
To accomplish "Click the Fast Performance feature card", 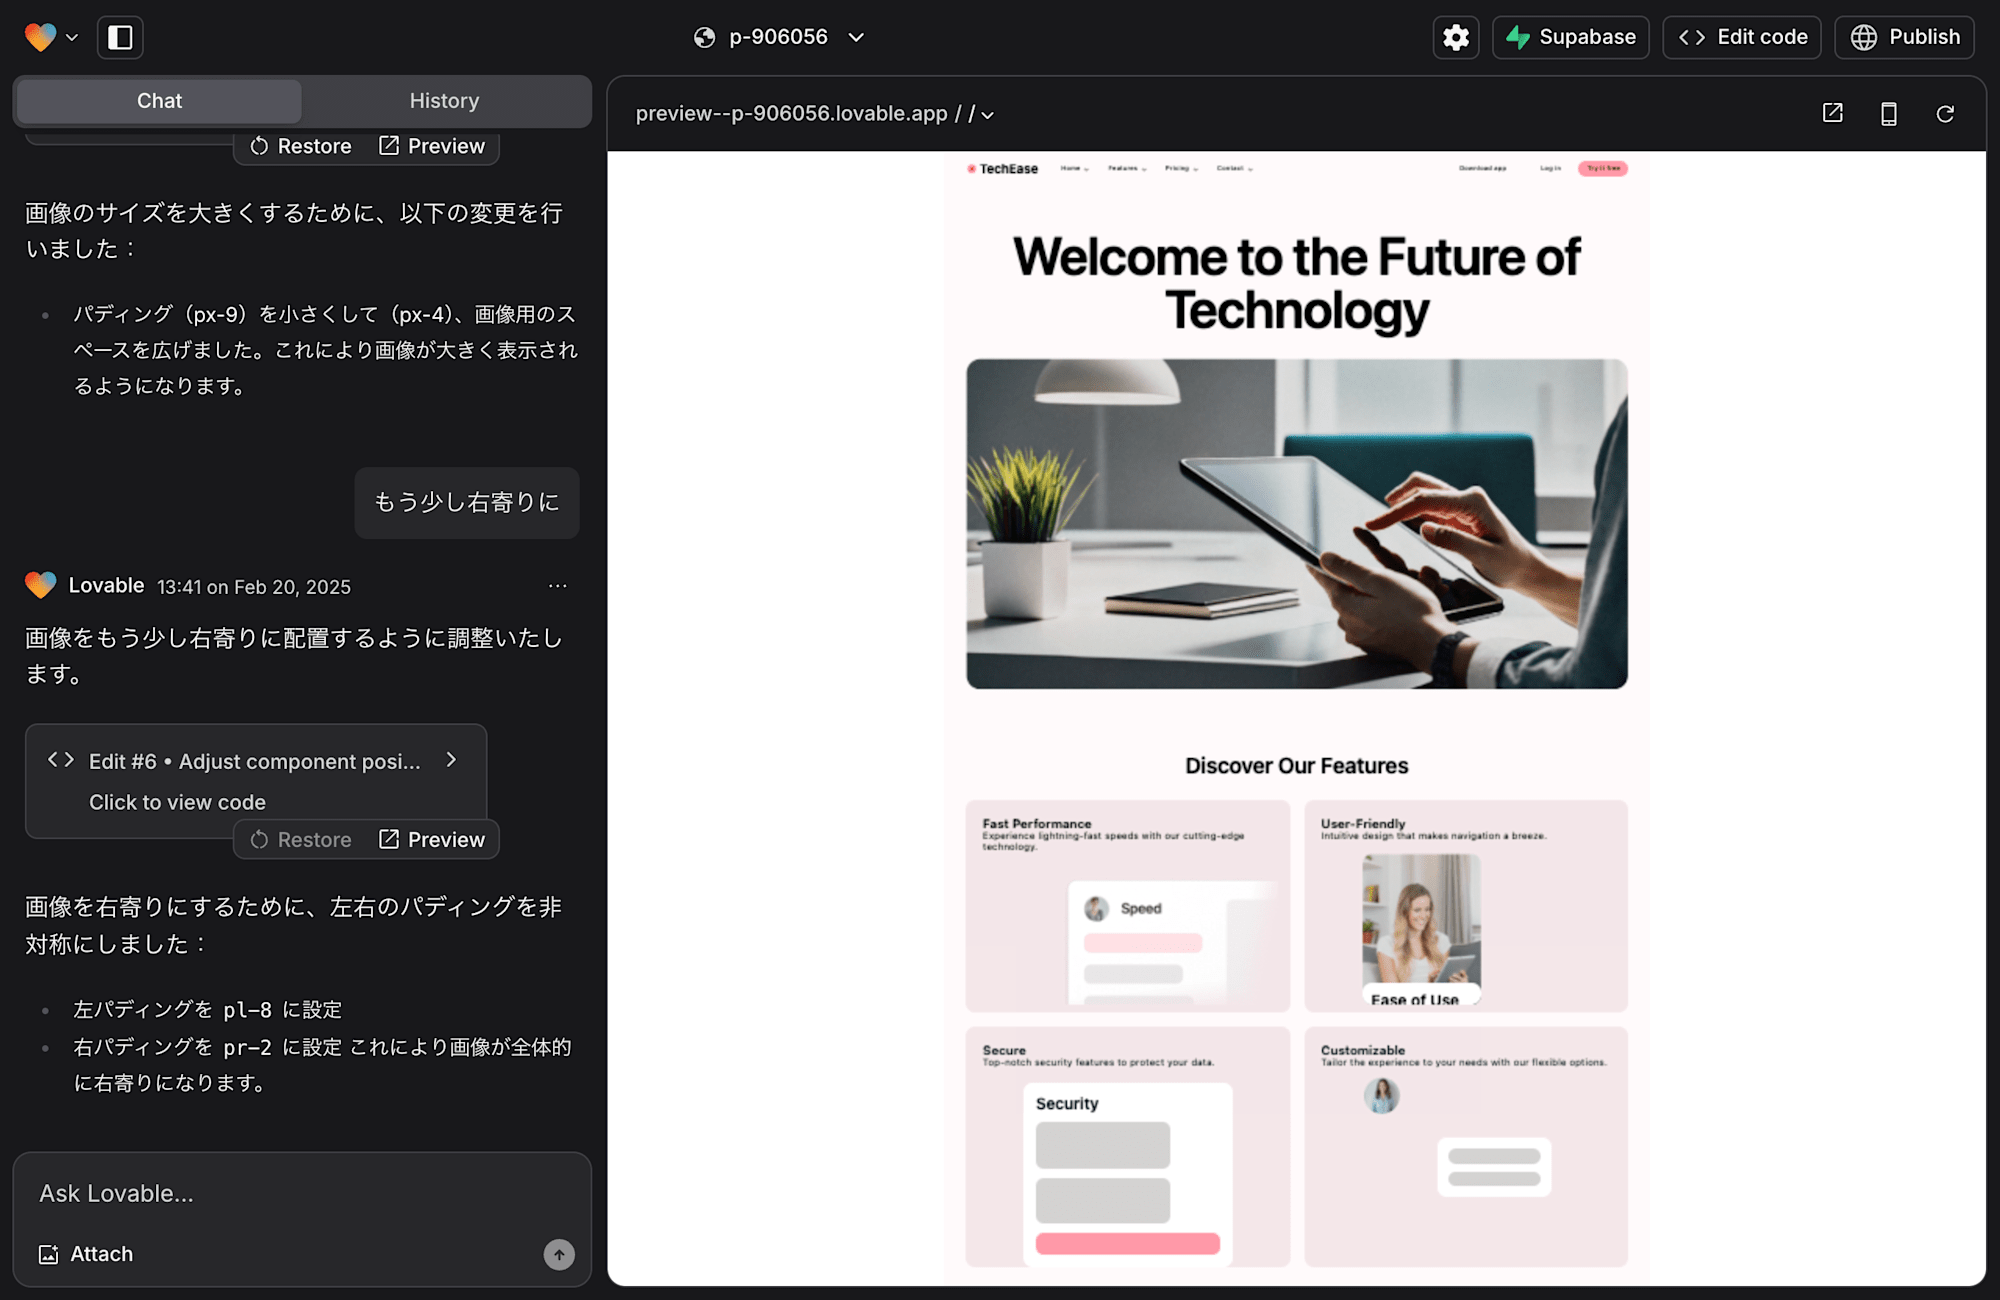I will point(1127,906).
